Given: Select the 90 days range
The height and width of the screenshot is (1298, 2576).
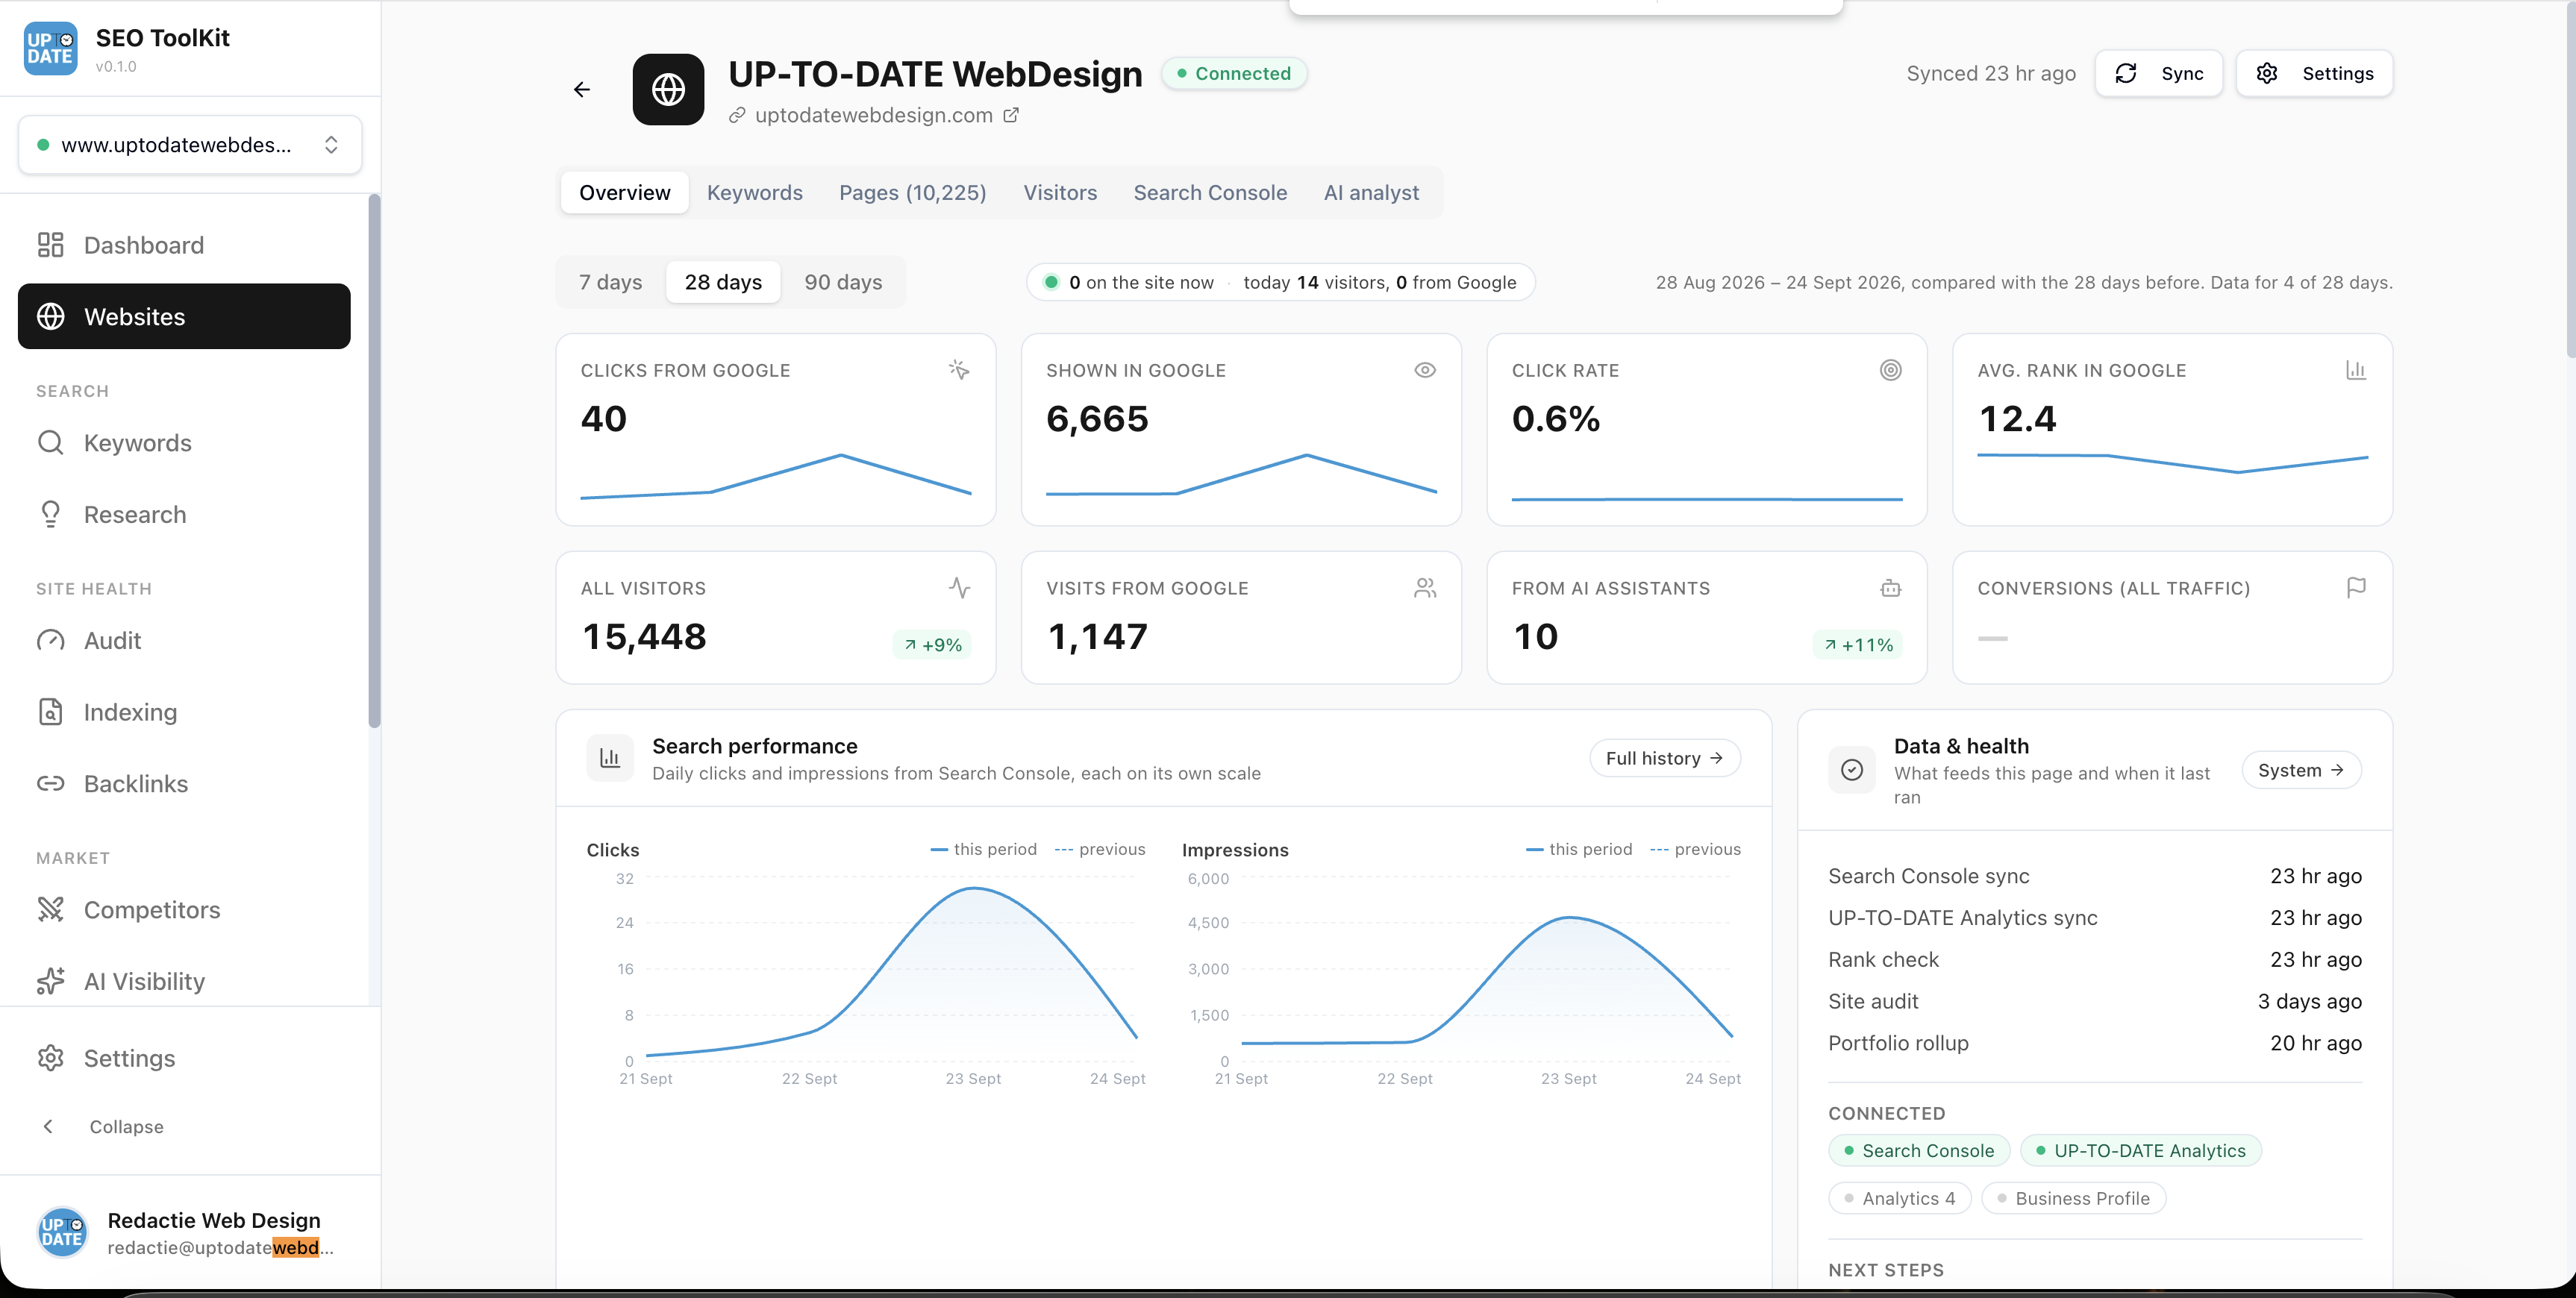Looking at the screenshot, I should [843, 282].
